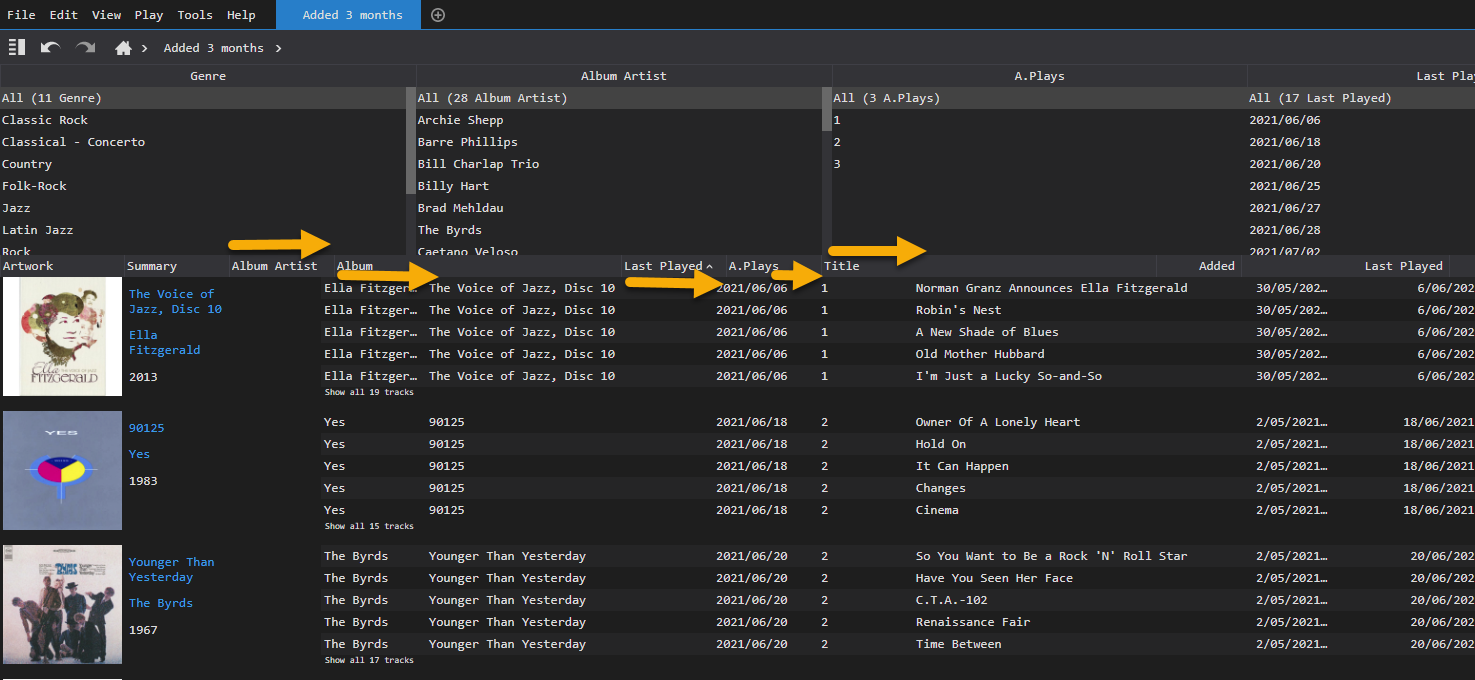Expand chevron right of the Home icon
Viewport: 1475px width, 680px height.
click(145, 48)
